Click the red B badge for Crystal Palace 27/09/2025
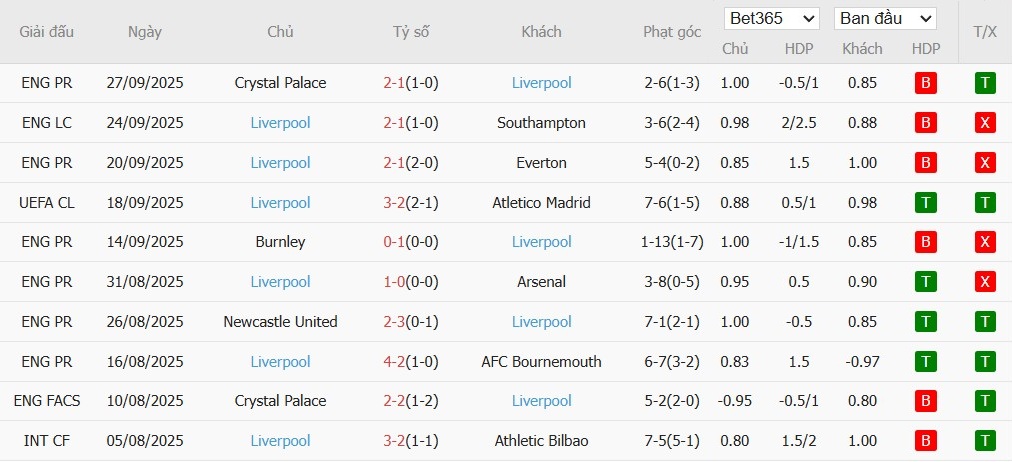The width and height of the screenshot is (1012, 462). (x=926, y=83)
